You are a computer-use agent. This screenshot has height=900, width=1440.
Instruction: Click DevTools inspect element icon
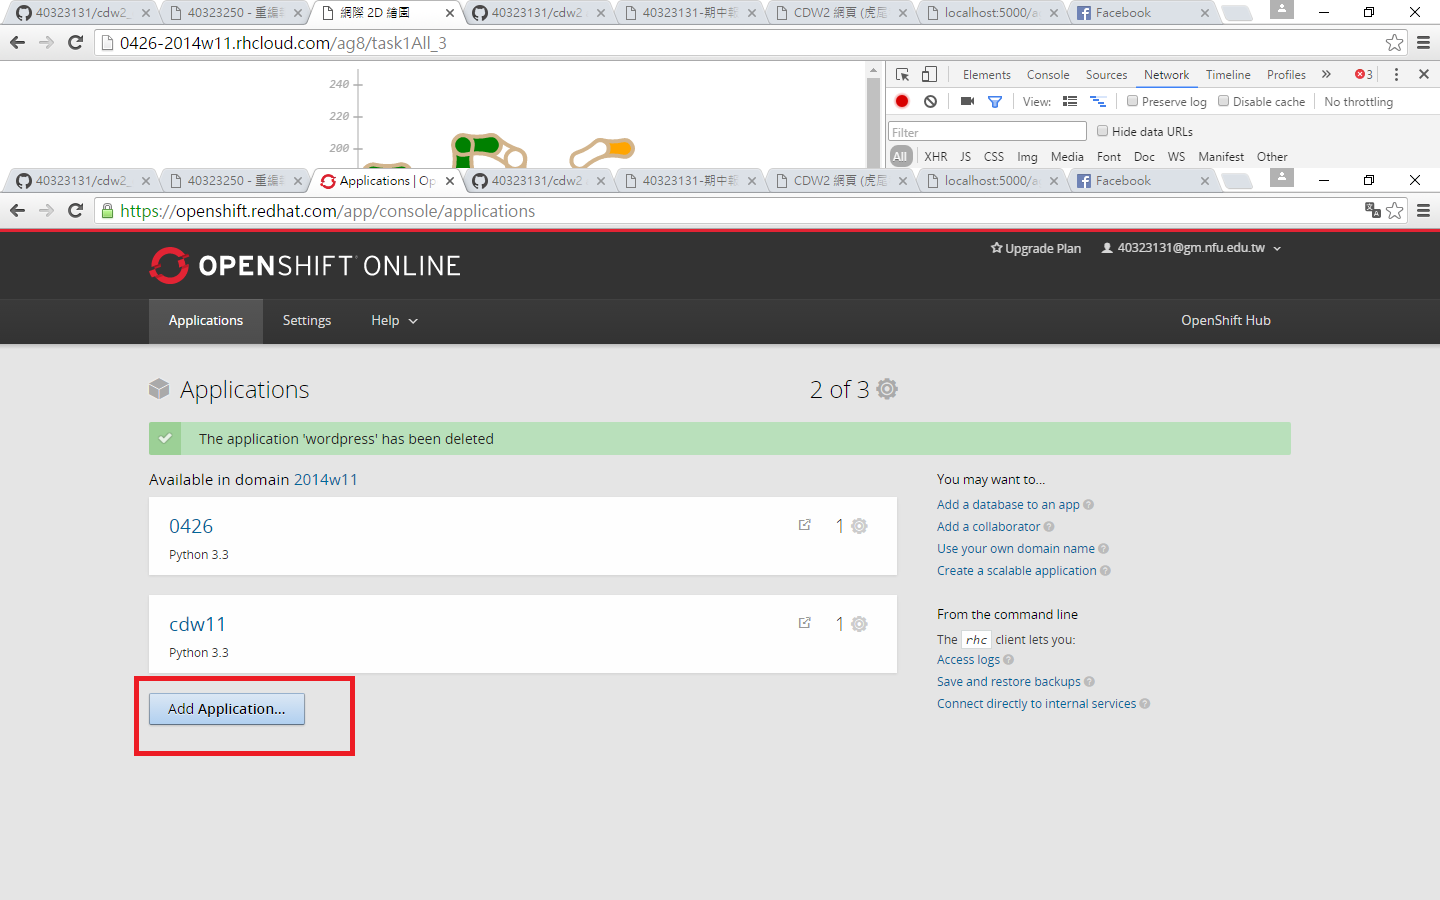coord(903,74)
